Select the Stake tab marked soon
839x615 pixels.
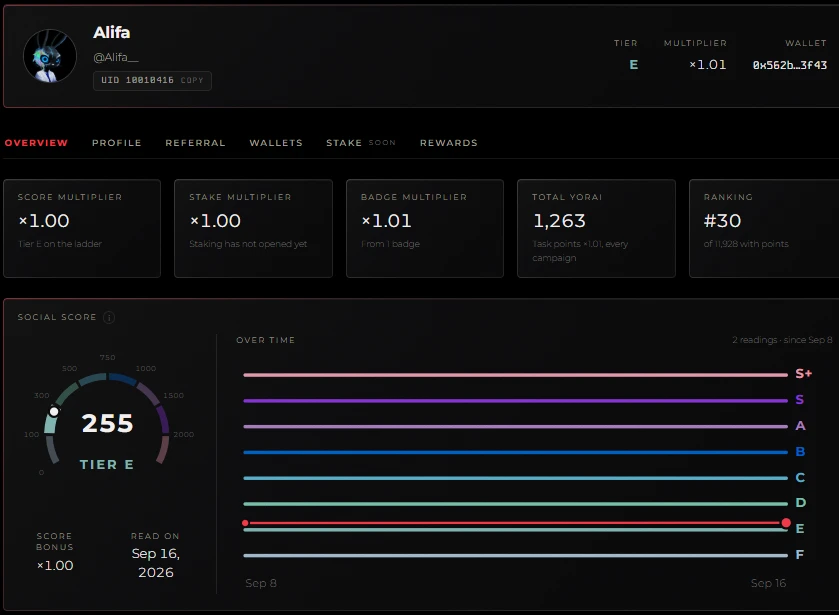361,143
